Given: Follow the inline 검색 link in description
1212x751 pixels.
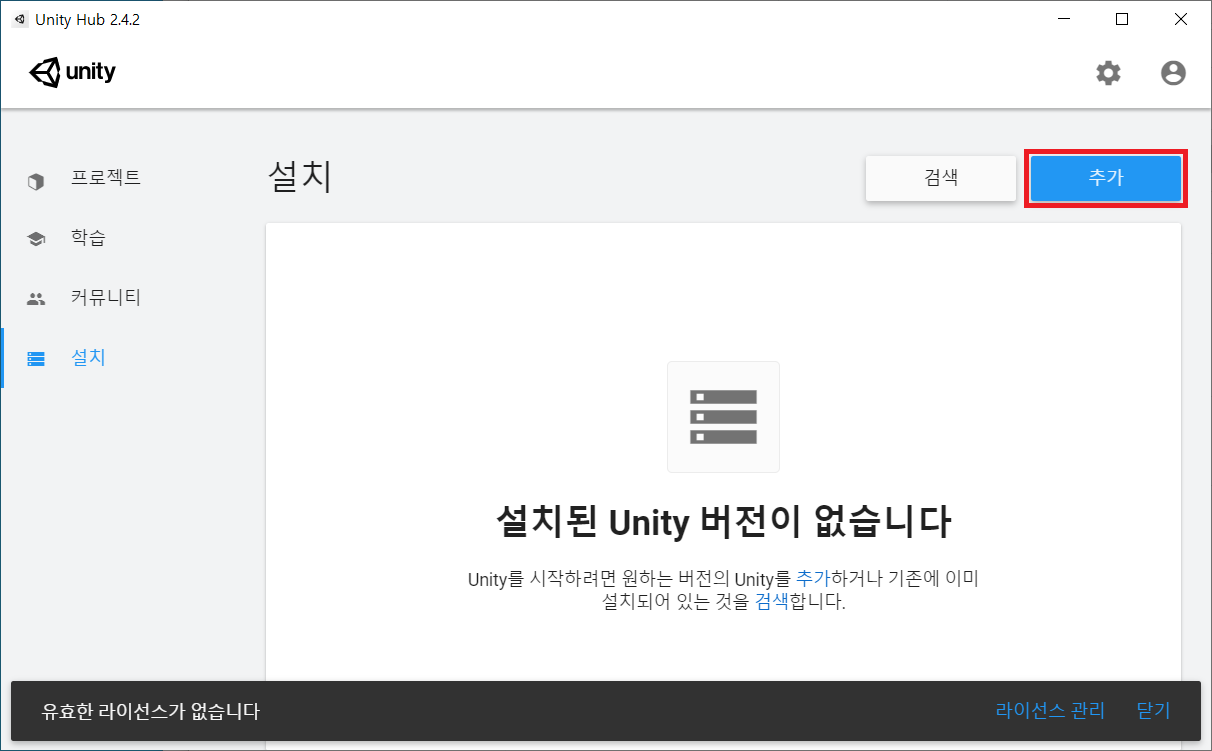Looking at the screenshot, I should [772, 603].
